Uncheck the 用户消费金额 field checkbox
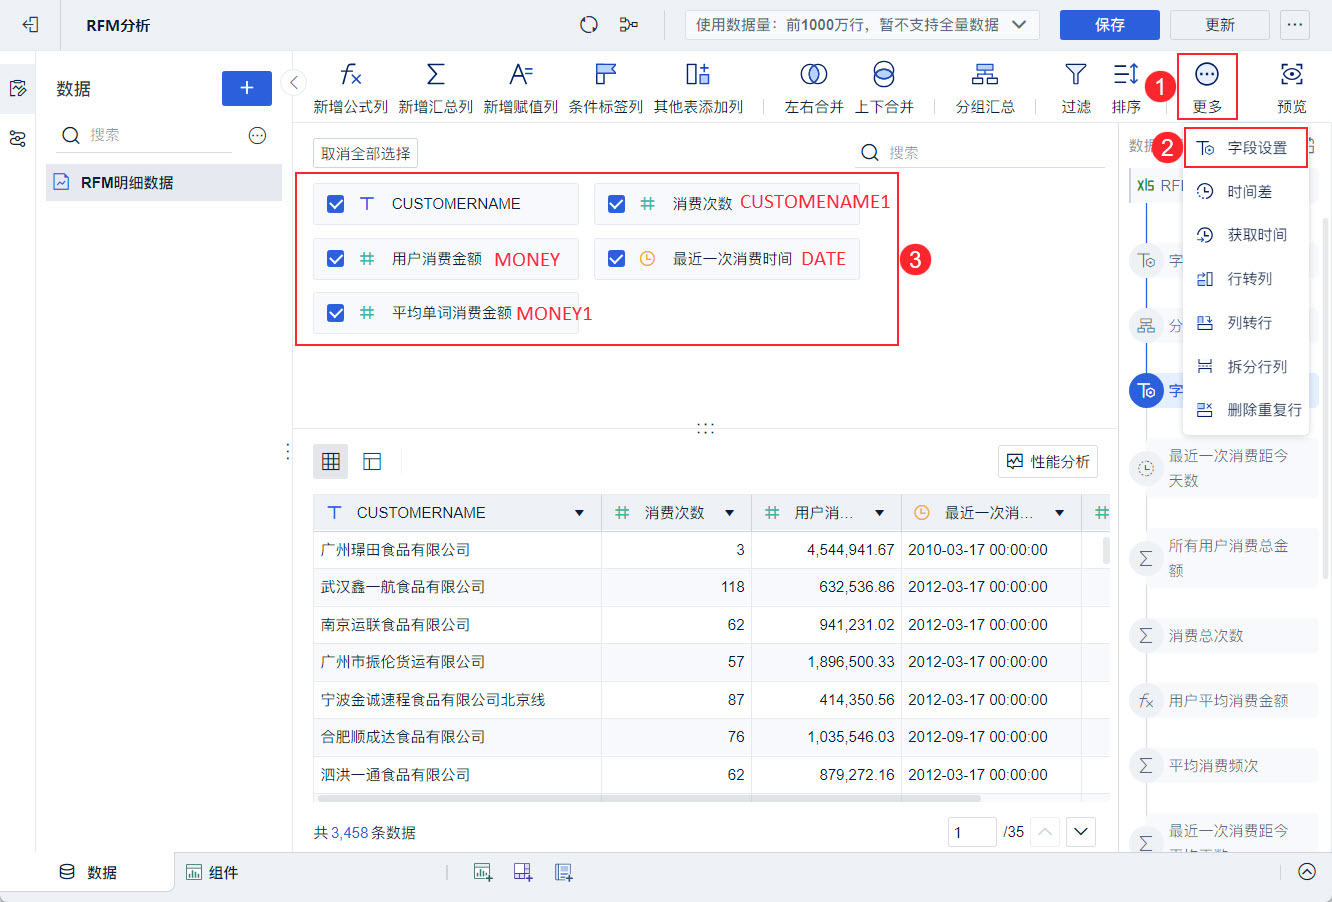This screenshot has height=902, width=1332. [336, 259]
